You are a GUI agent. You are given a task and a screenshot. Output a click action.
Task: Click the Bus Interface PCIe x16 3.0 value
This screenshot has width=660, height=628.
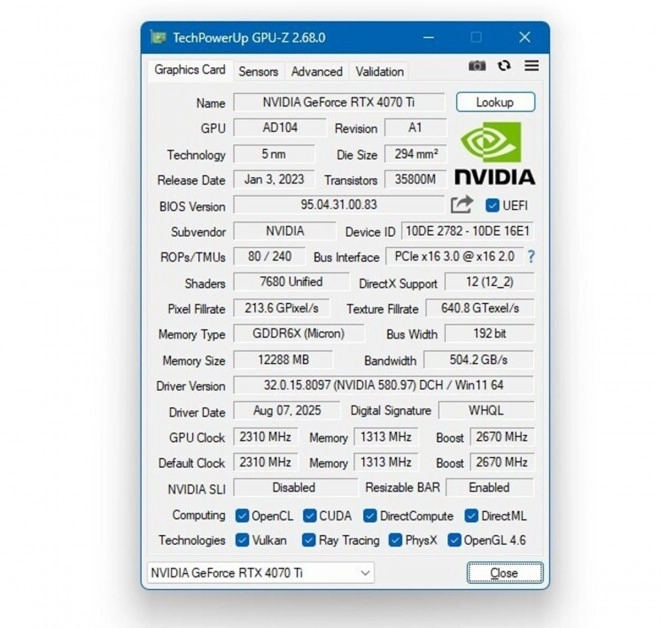tap(455, 256)
